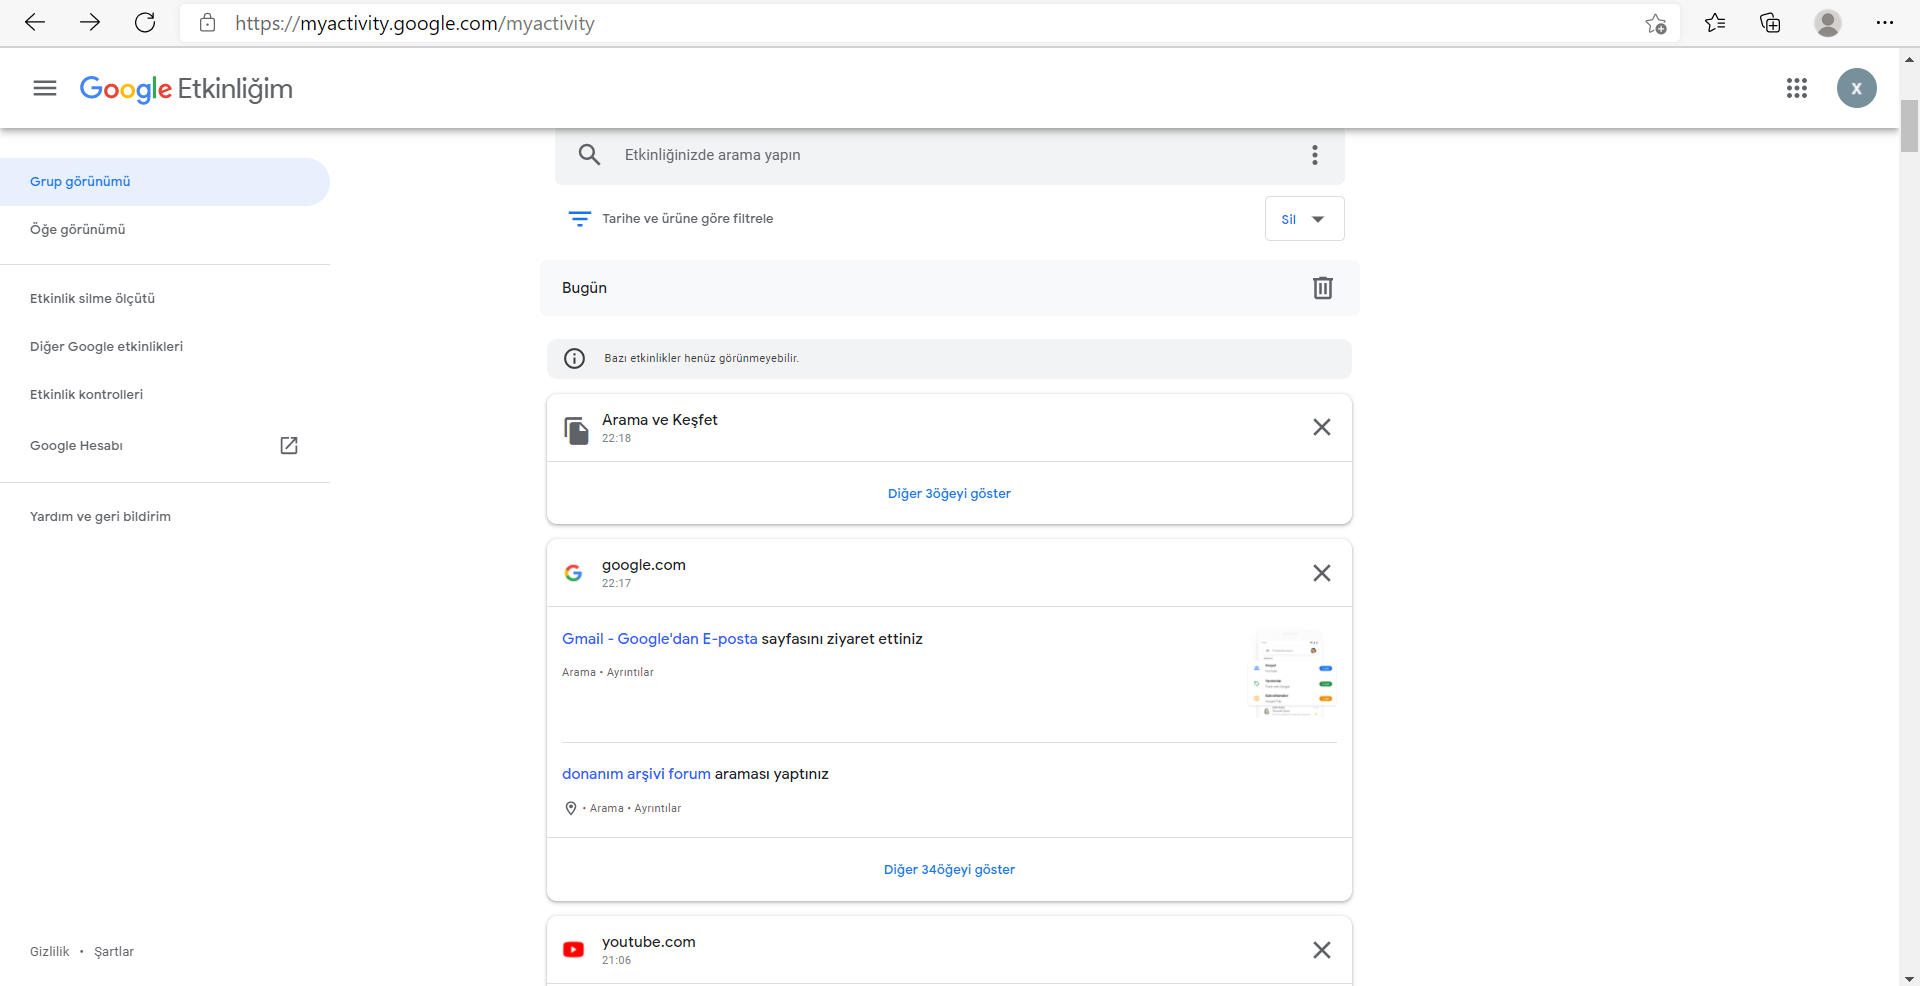
Task: Remove the Arama ve Keşfet card
Action: coord(1321,427)
